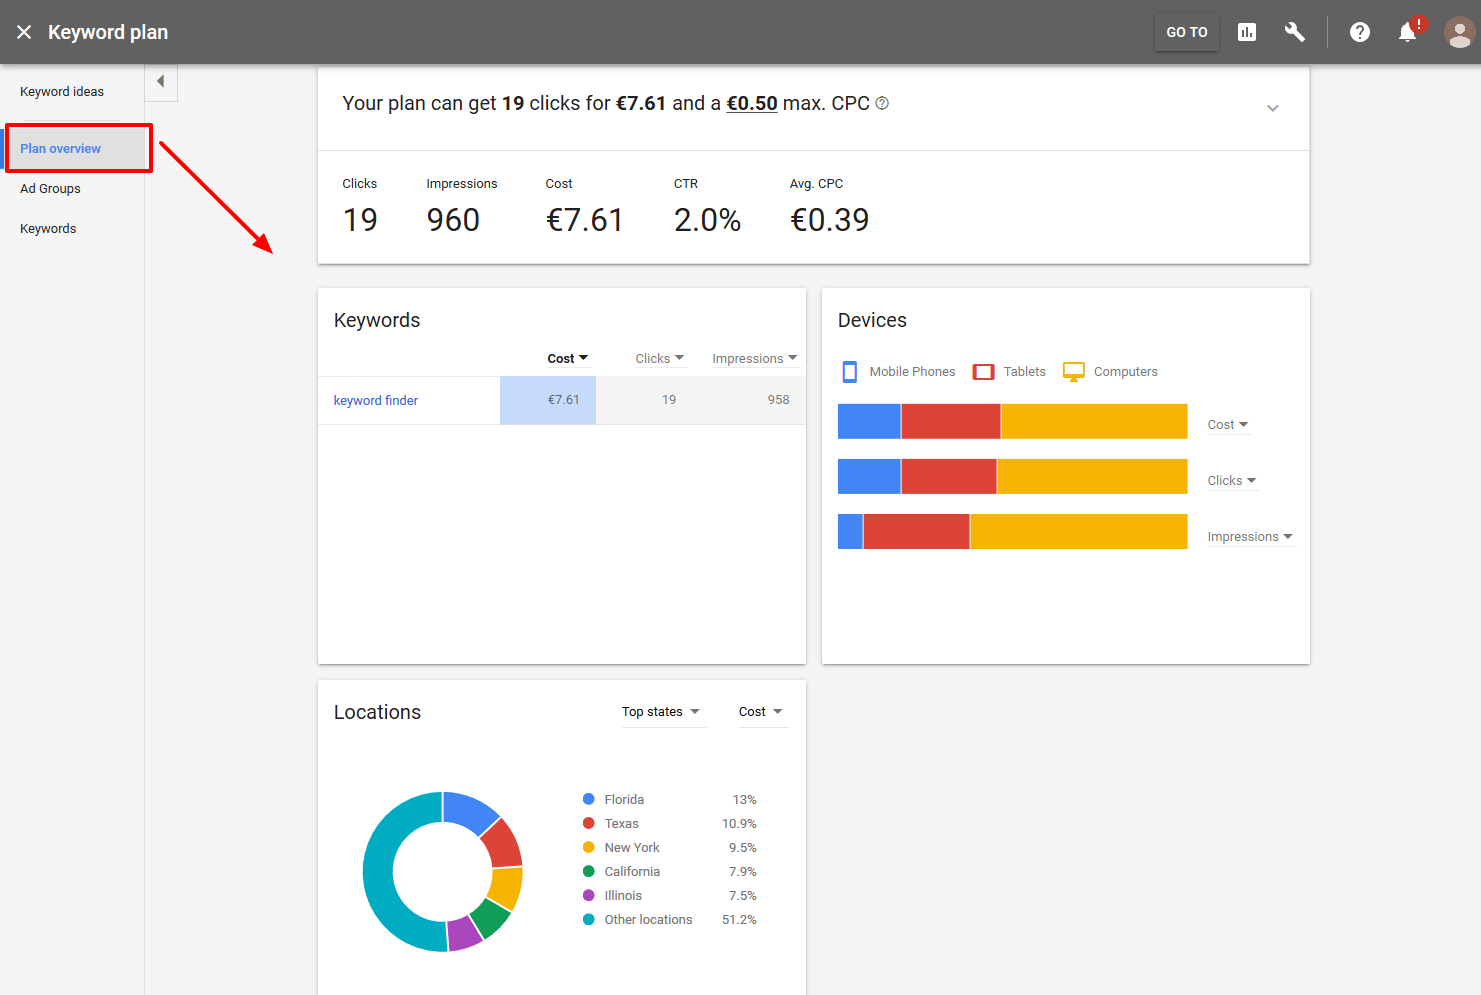Open the reports chart icon

(x=1247, y=32)
